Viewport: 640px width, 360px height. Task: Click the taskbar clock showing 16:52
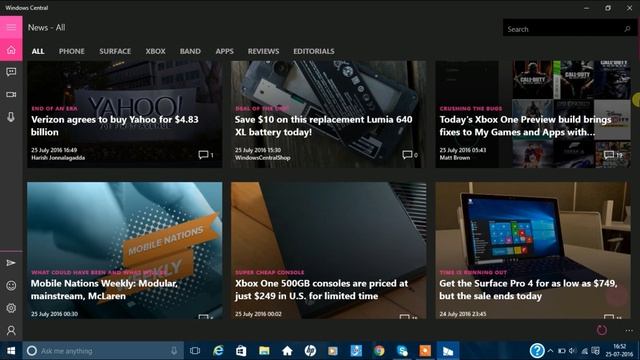click(x=619, y=351)
